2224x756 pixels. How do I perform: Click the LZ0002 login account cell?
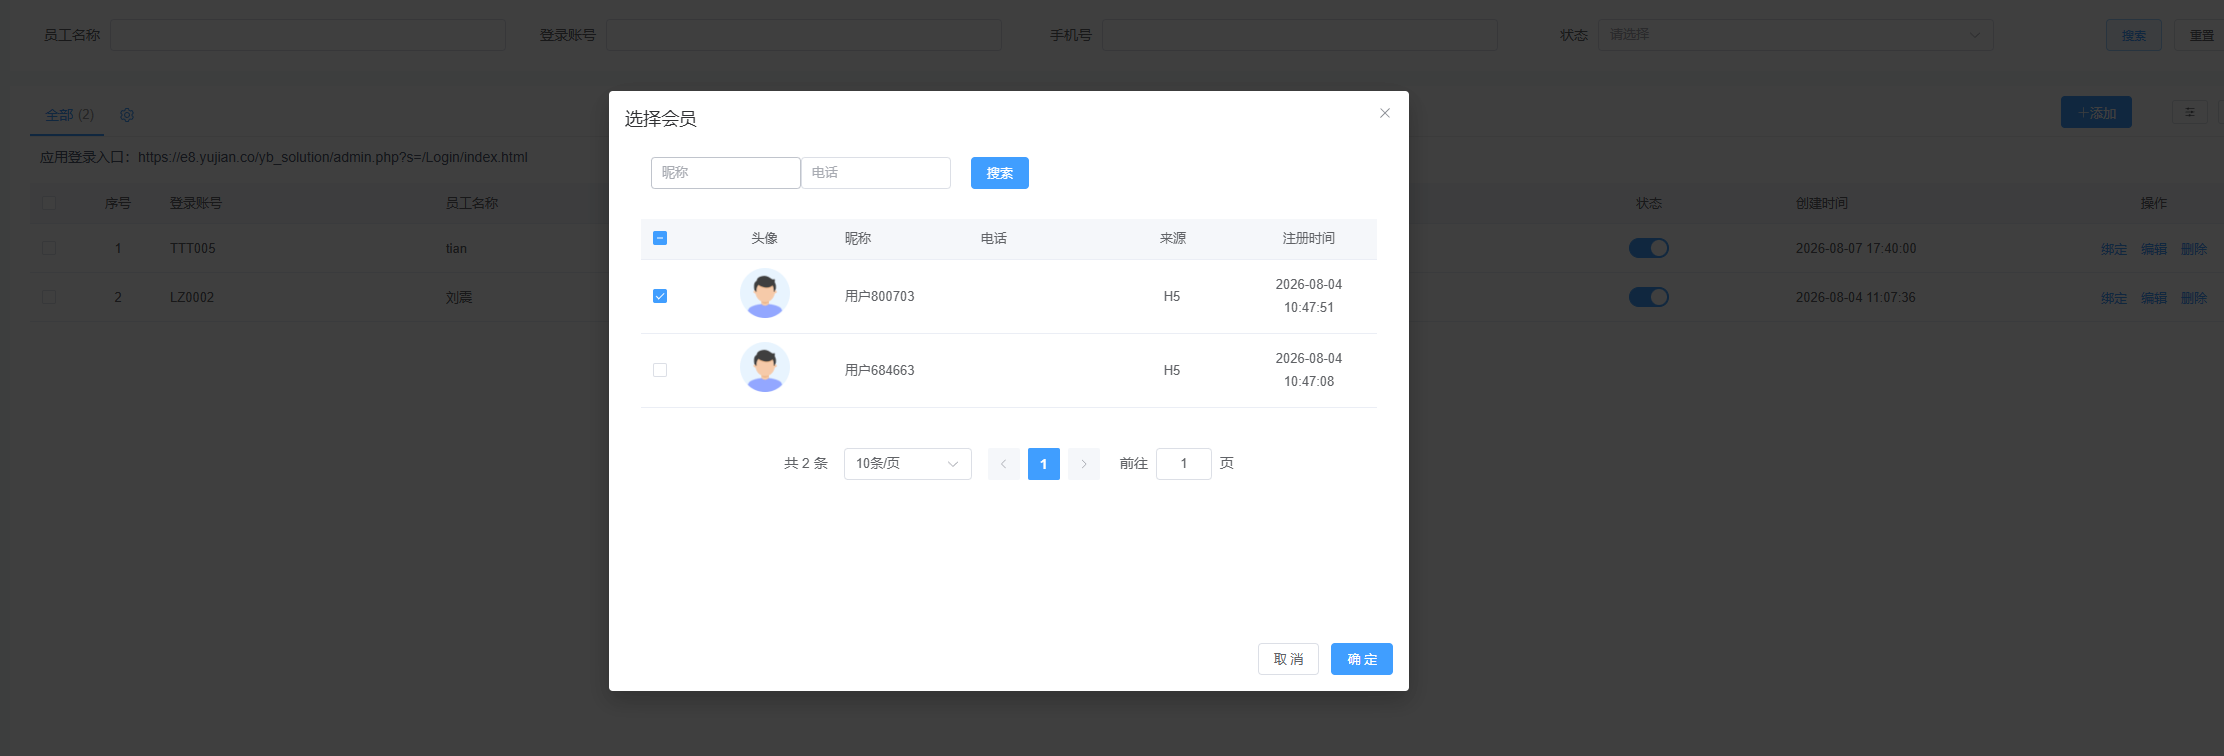coord(192,297)
